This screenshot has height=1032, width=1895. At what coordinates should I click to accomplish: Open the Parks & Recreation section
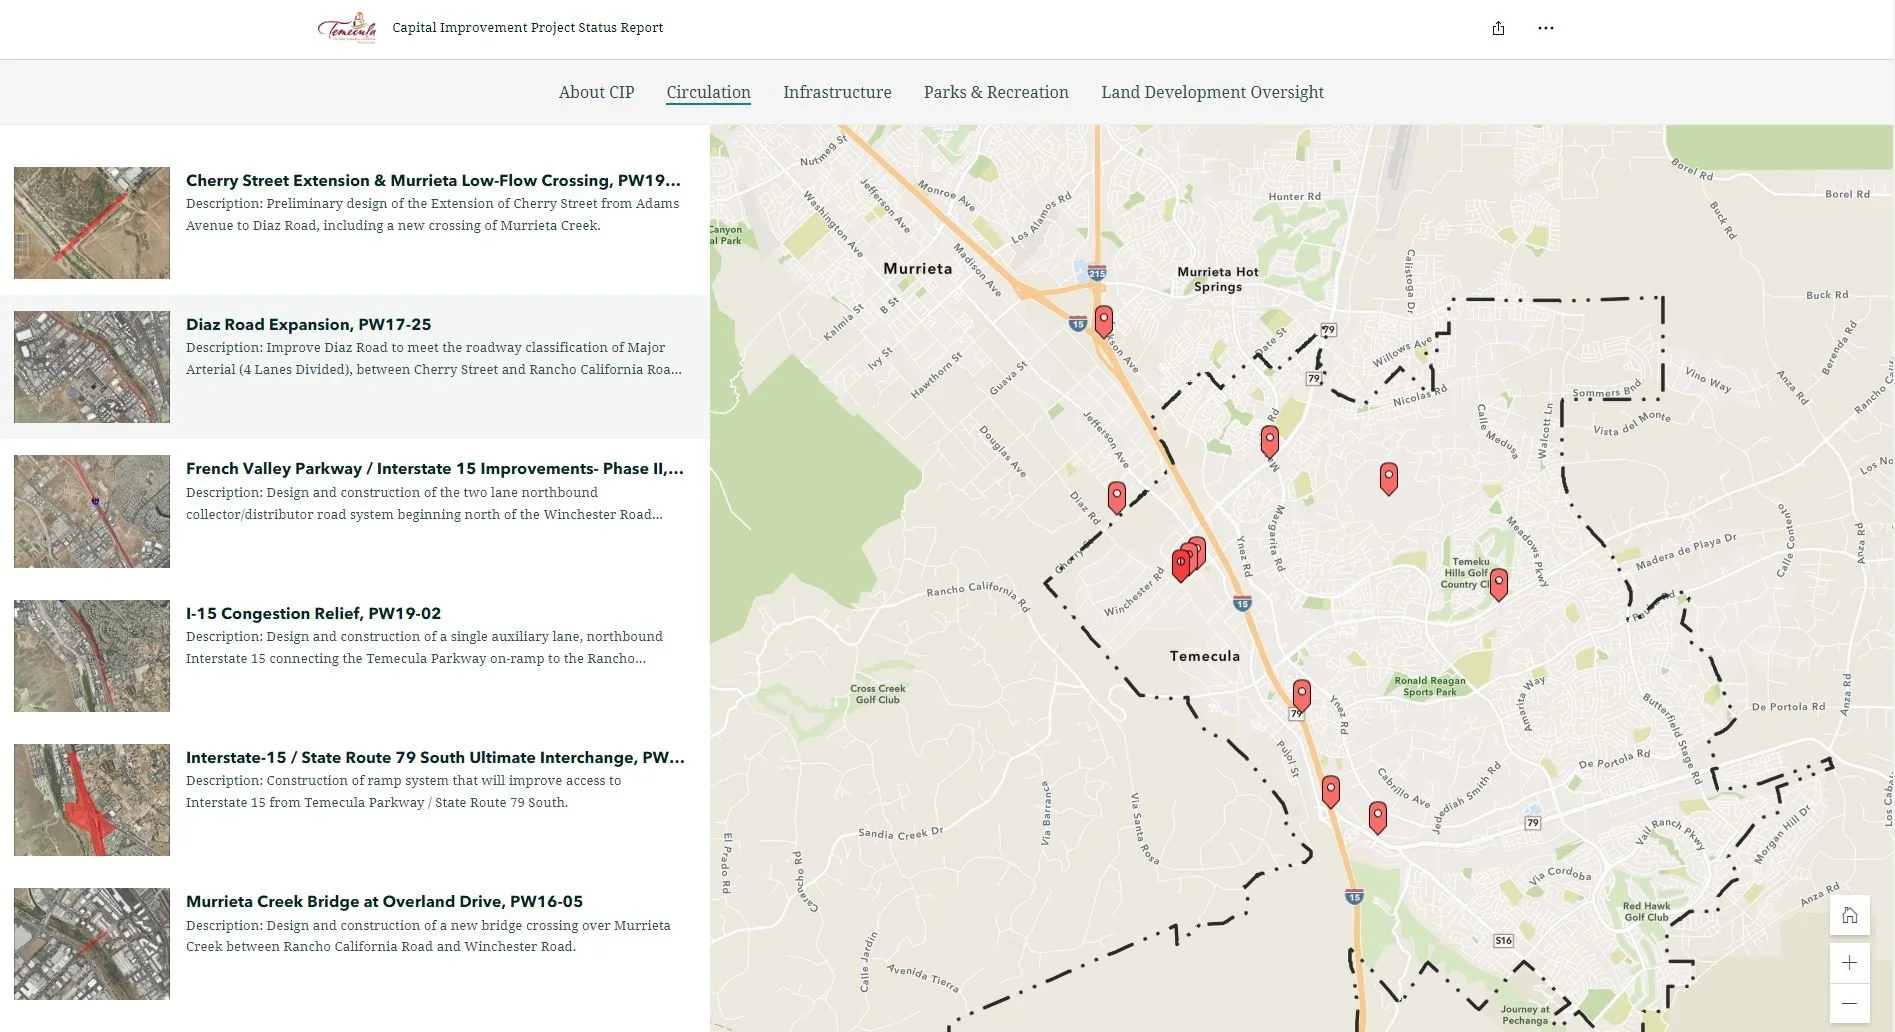(x=995, y=92)
